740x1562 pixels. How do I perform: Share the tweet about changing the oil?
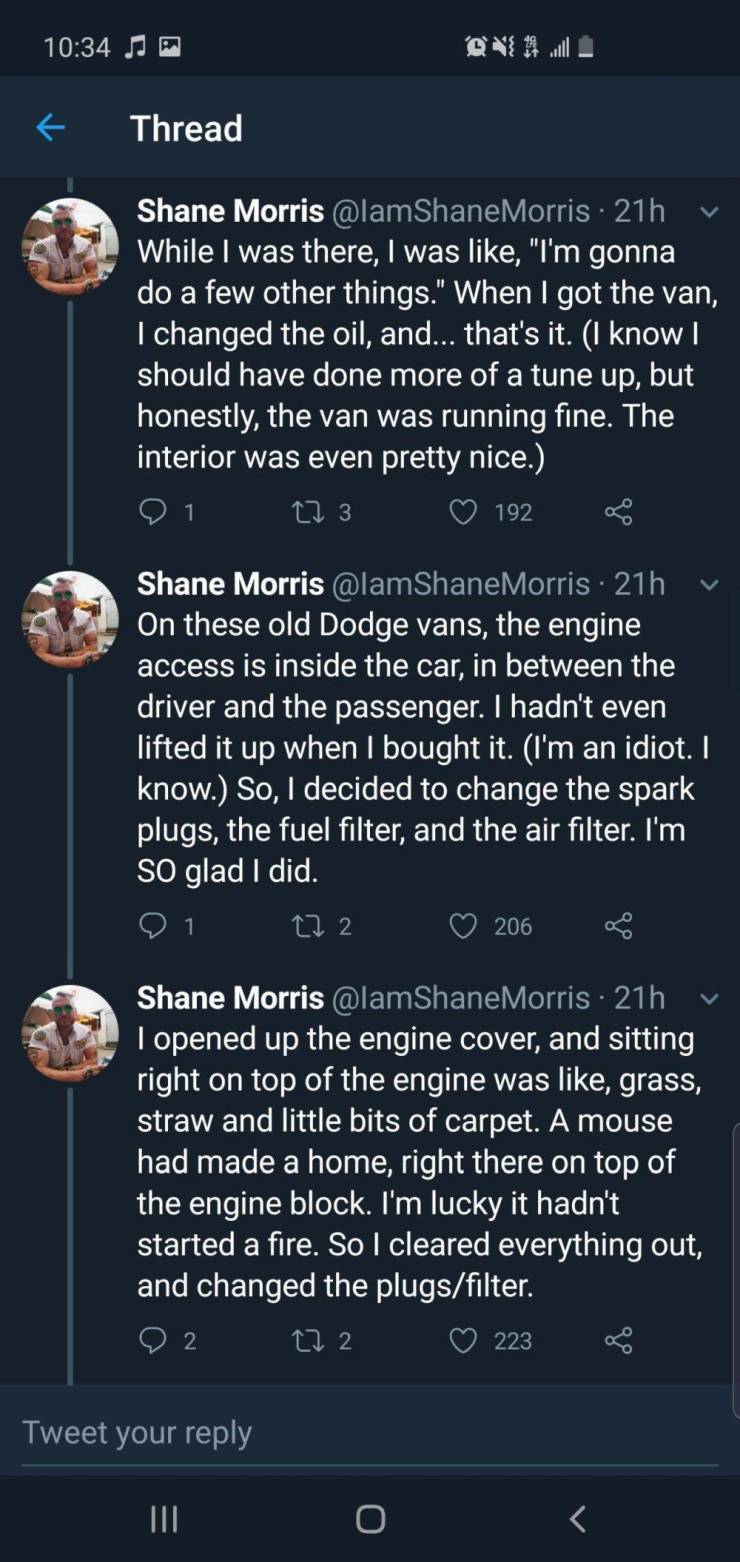click(619, 512)
